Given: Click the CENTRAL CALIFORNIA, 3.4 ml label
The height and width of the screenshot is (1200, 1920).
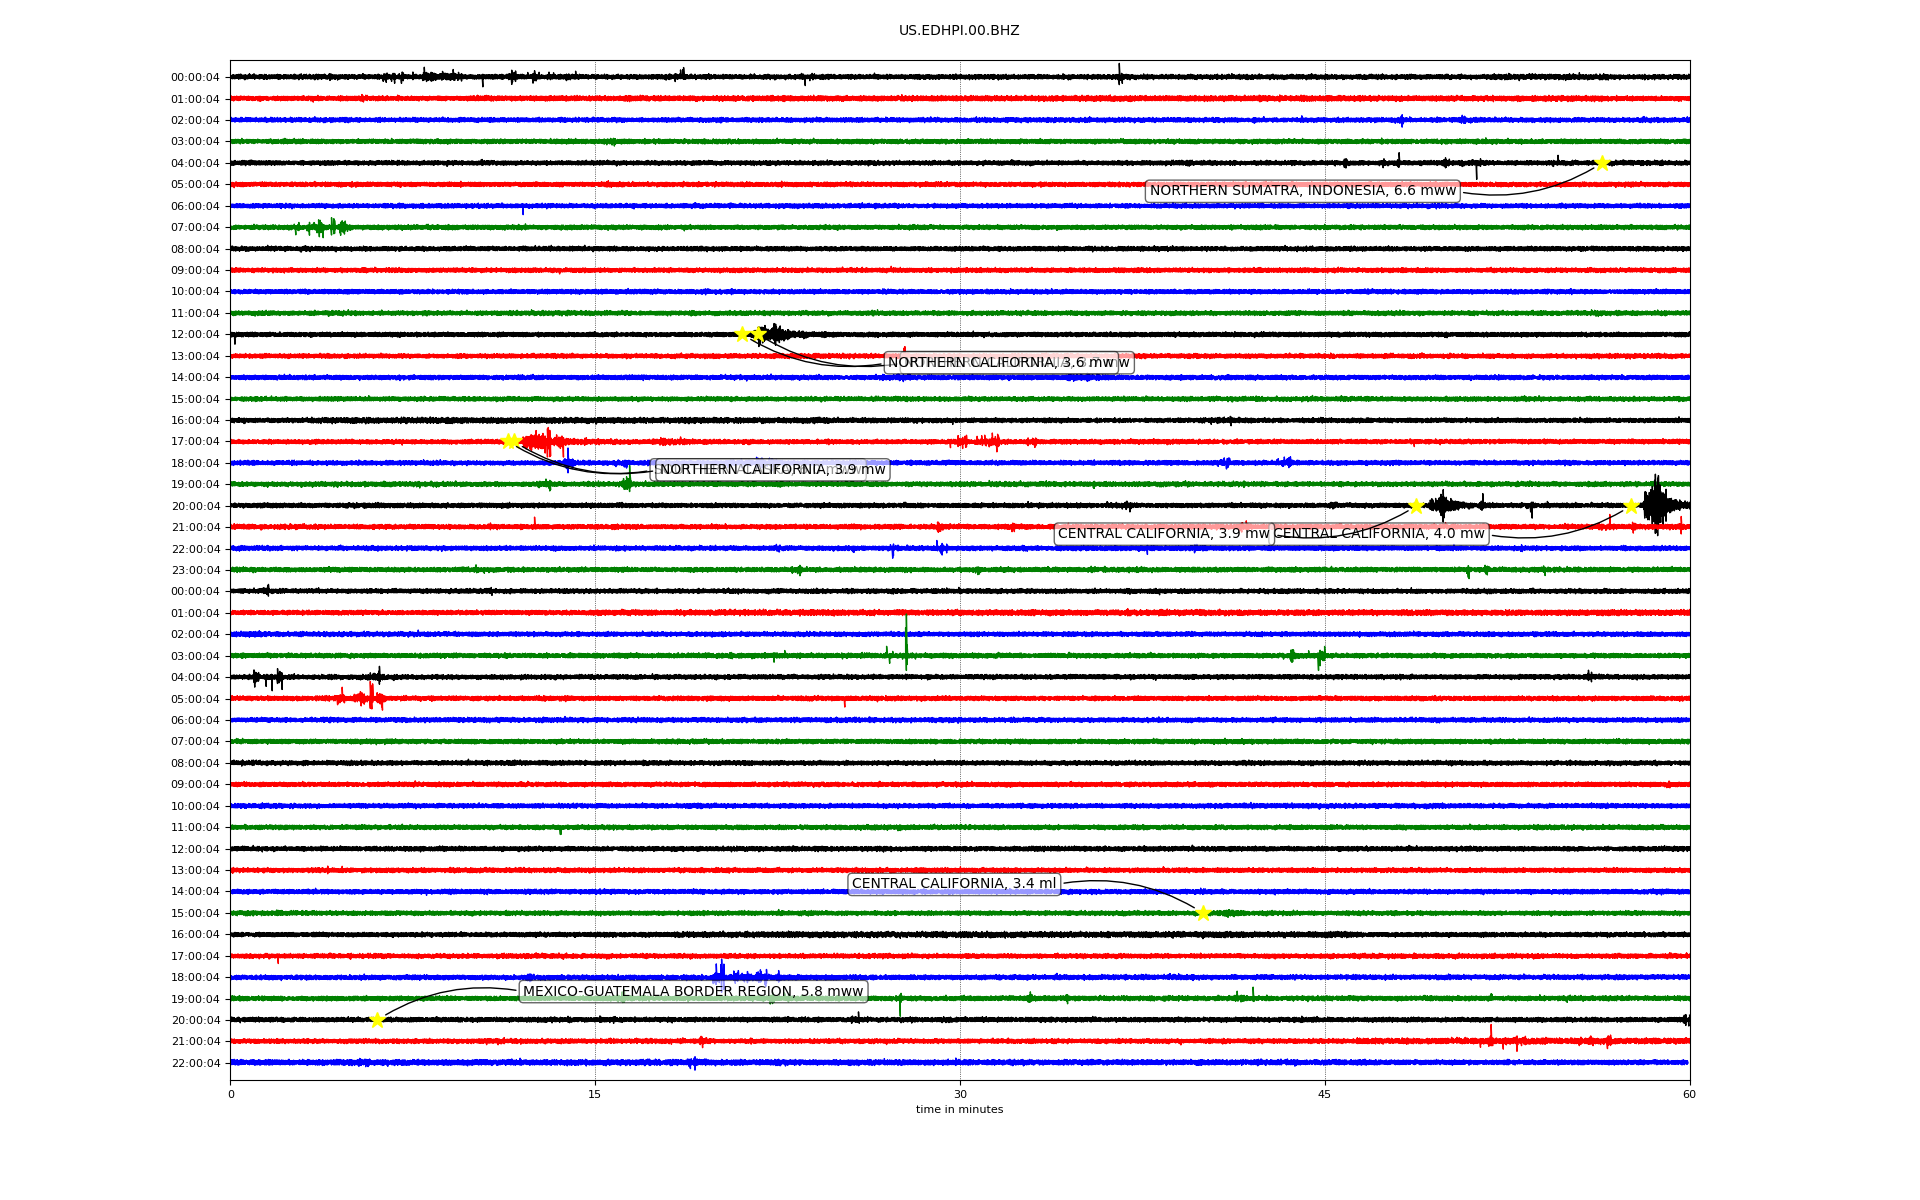Looking at the screenshot, I should (x=953, y=884).
